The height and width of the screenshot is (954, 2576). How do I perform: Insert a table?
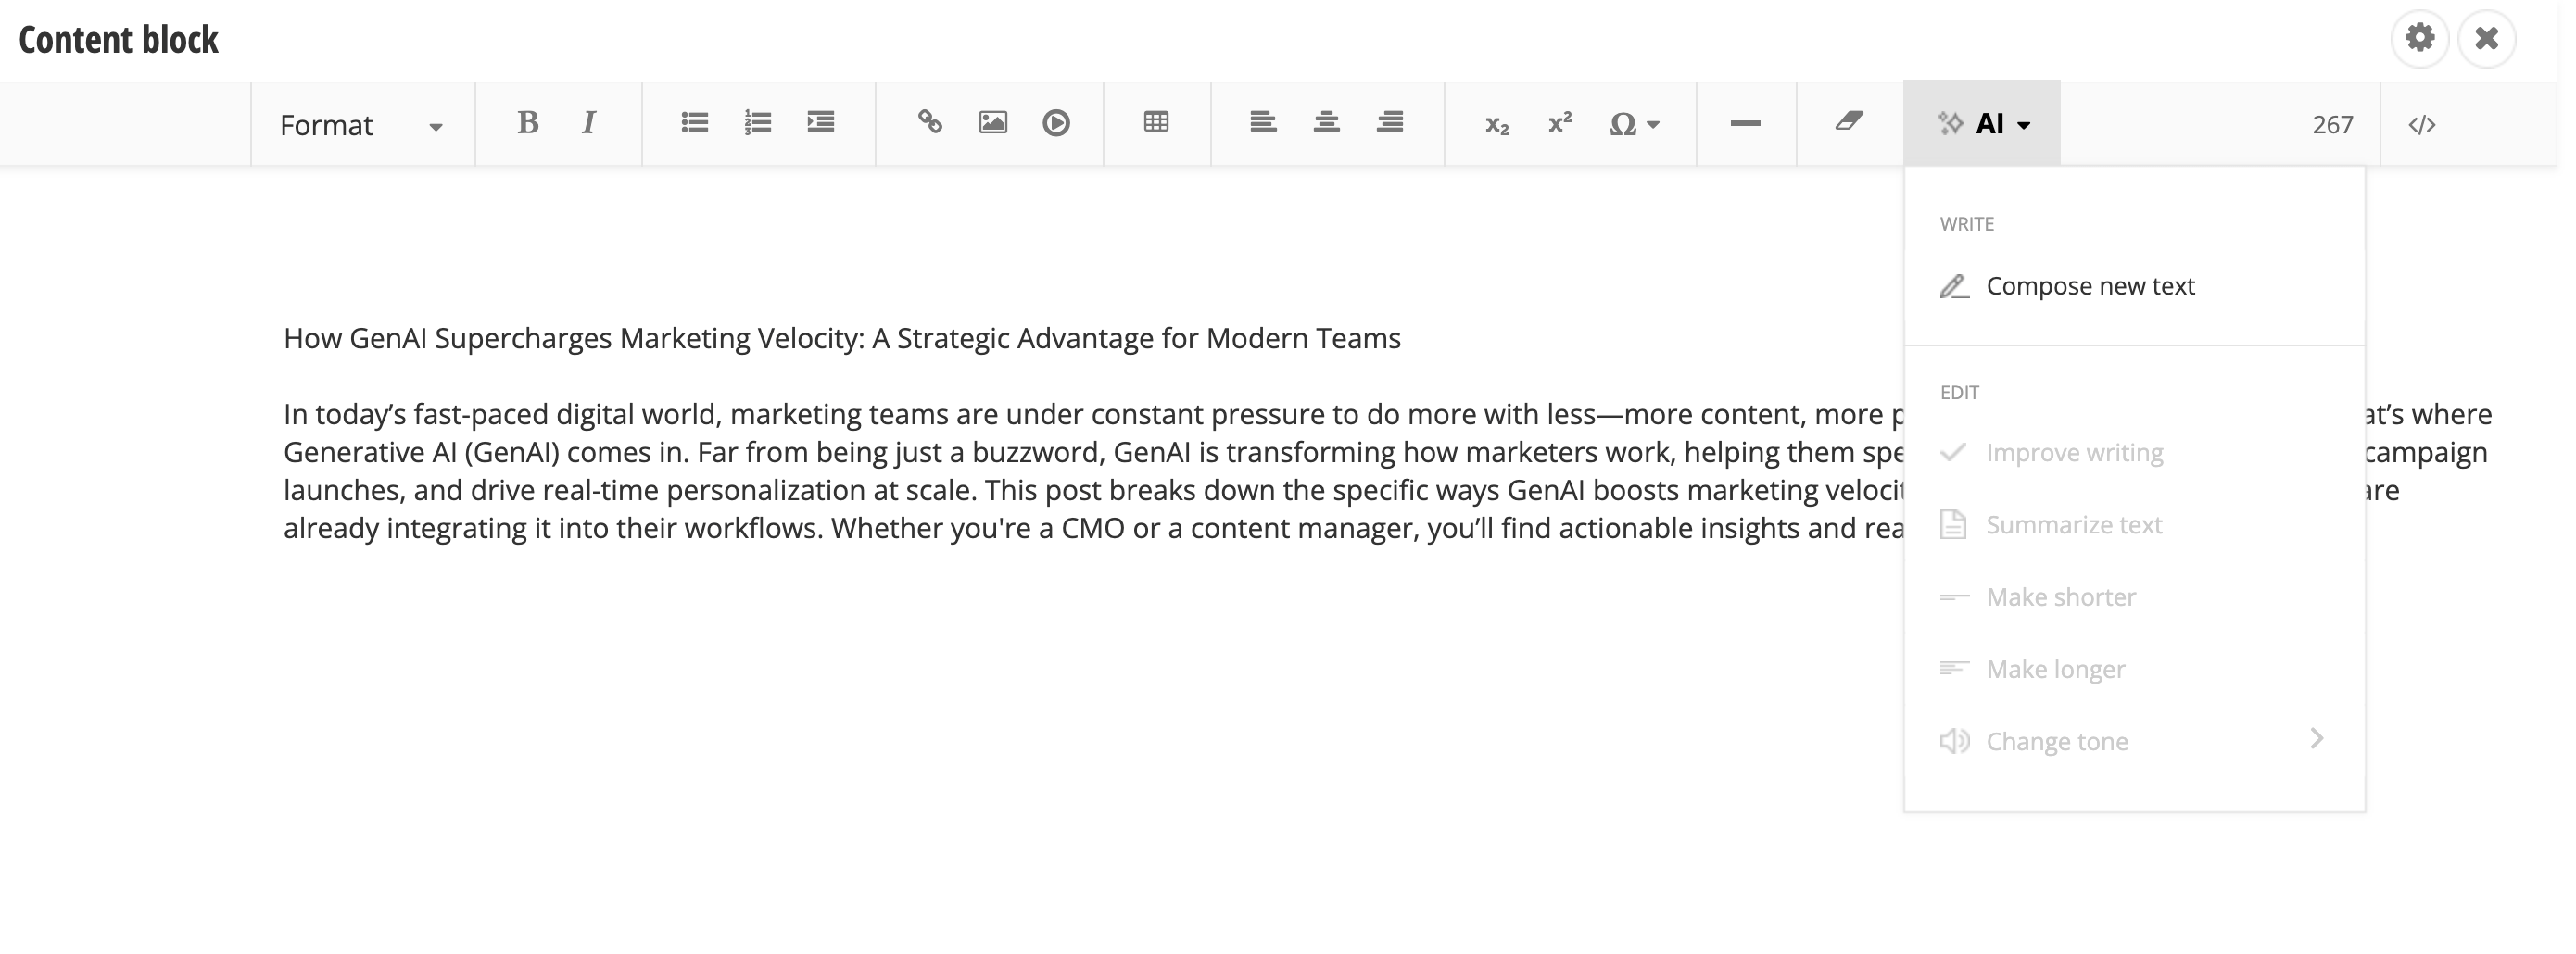(x=1156, y=123)
